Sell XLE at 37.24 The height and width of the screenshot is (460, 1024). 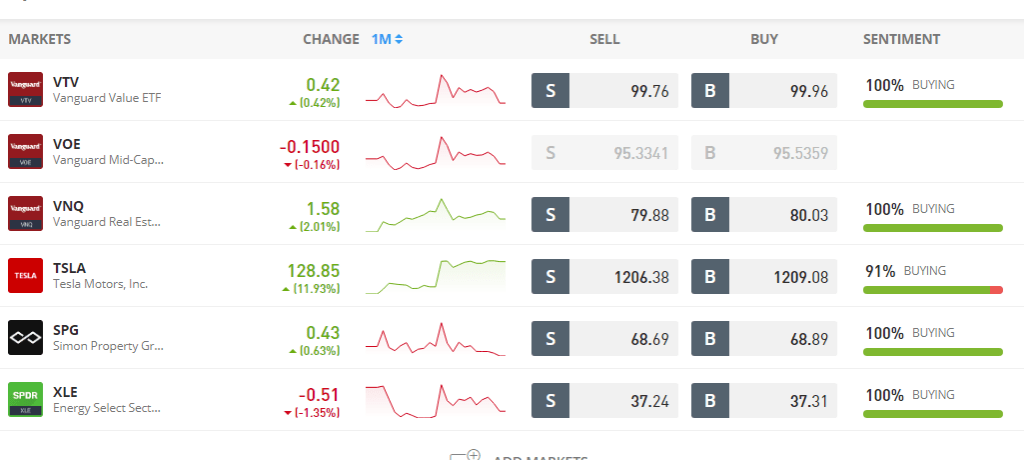605,401
